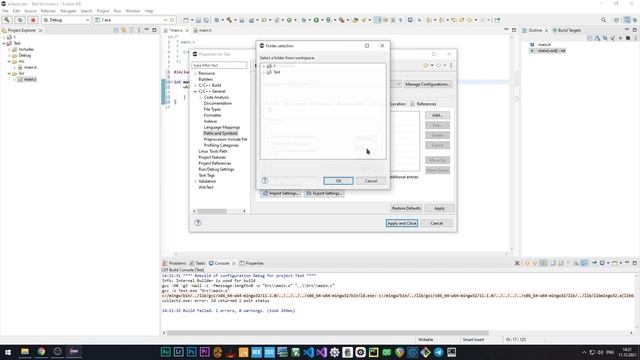This screenshot has height=360, width=640.
Task: Expand Includes in Project Explorer
Action: (9, 49)
